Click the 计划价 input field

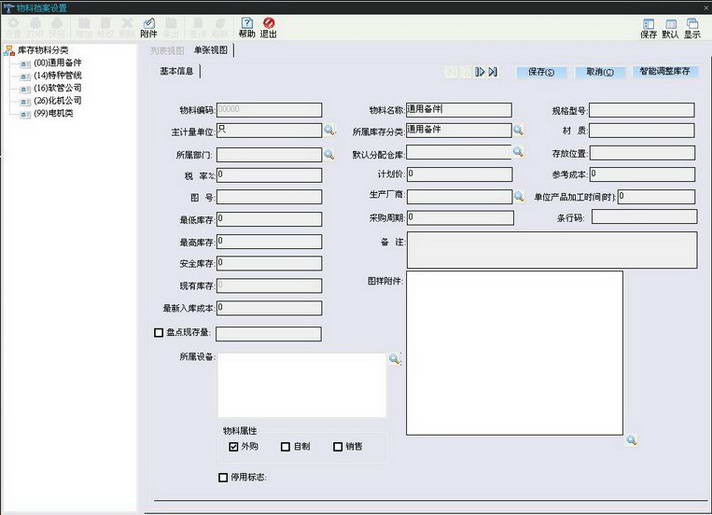click(460, 174)
